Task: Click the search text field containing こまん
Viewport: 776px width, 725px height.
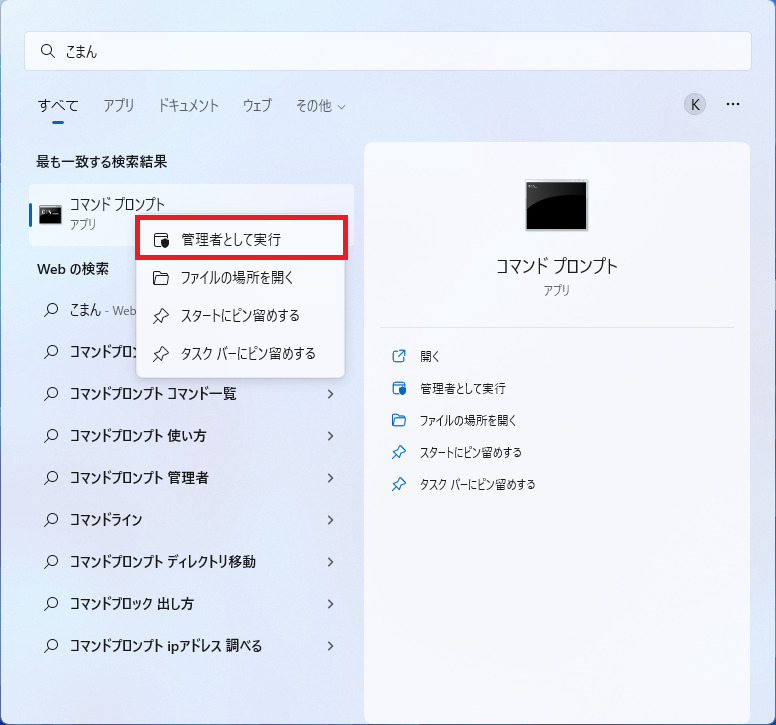Action: (388, 51)
